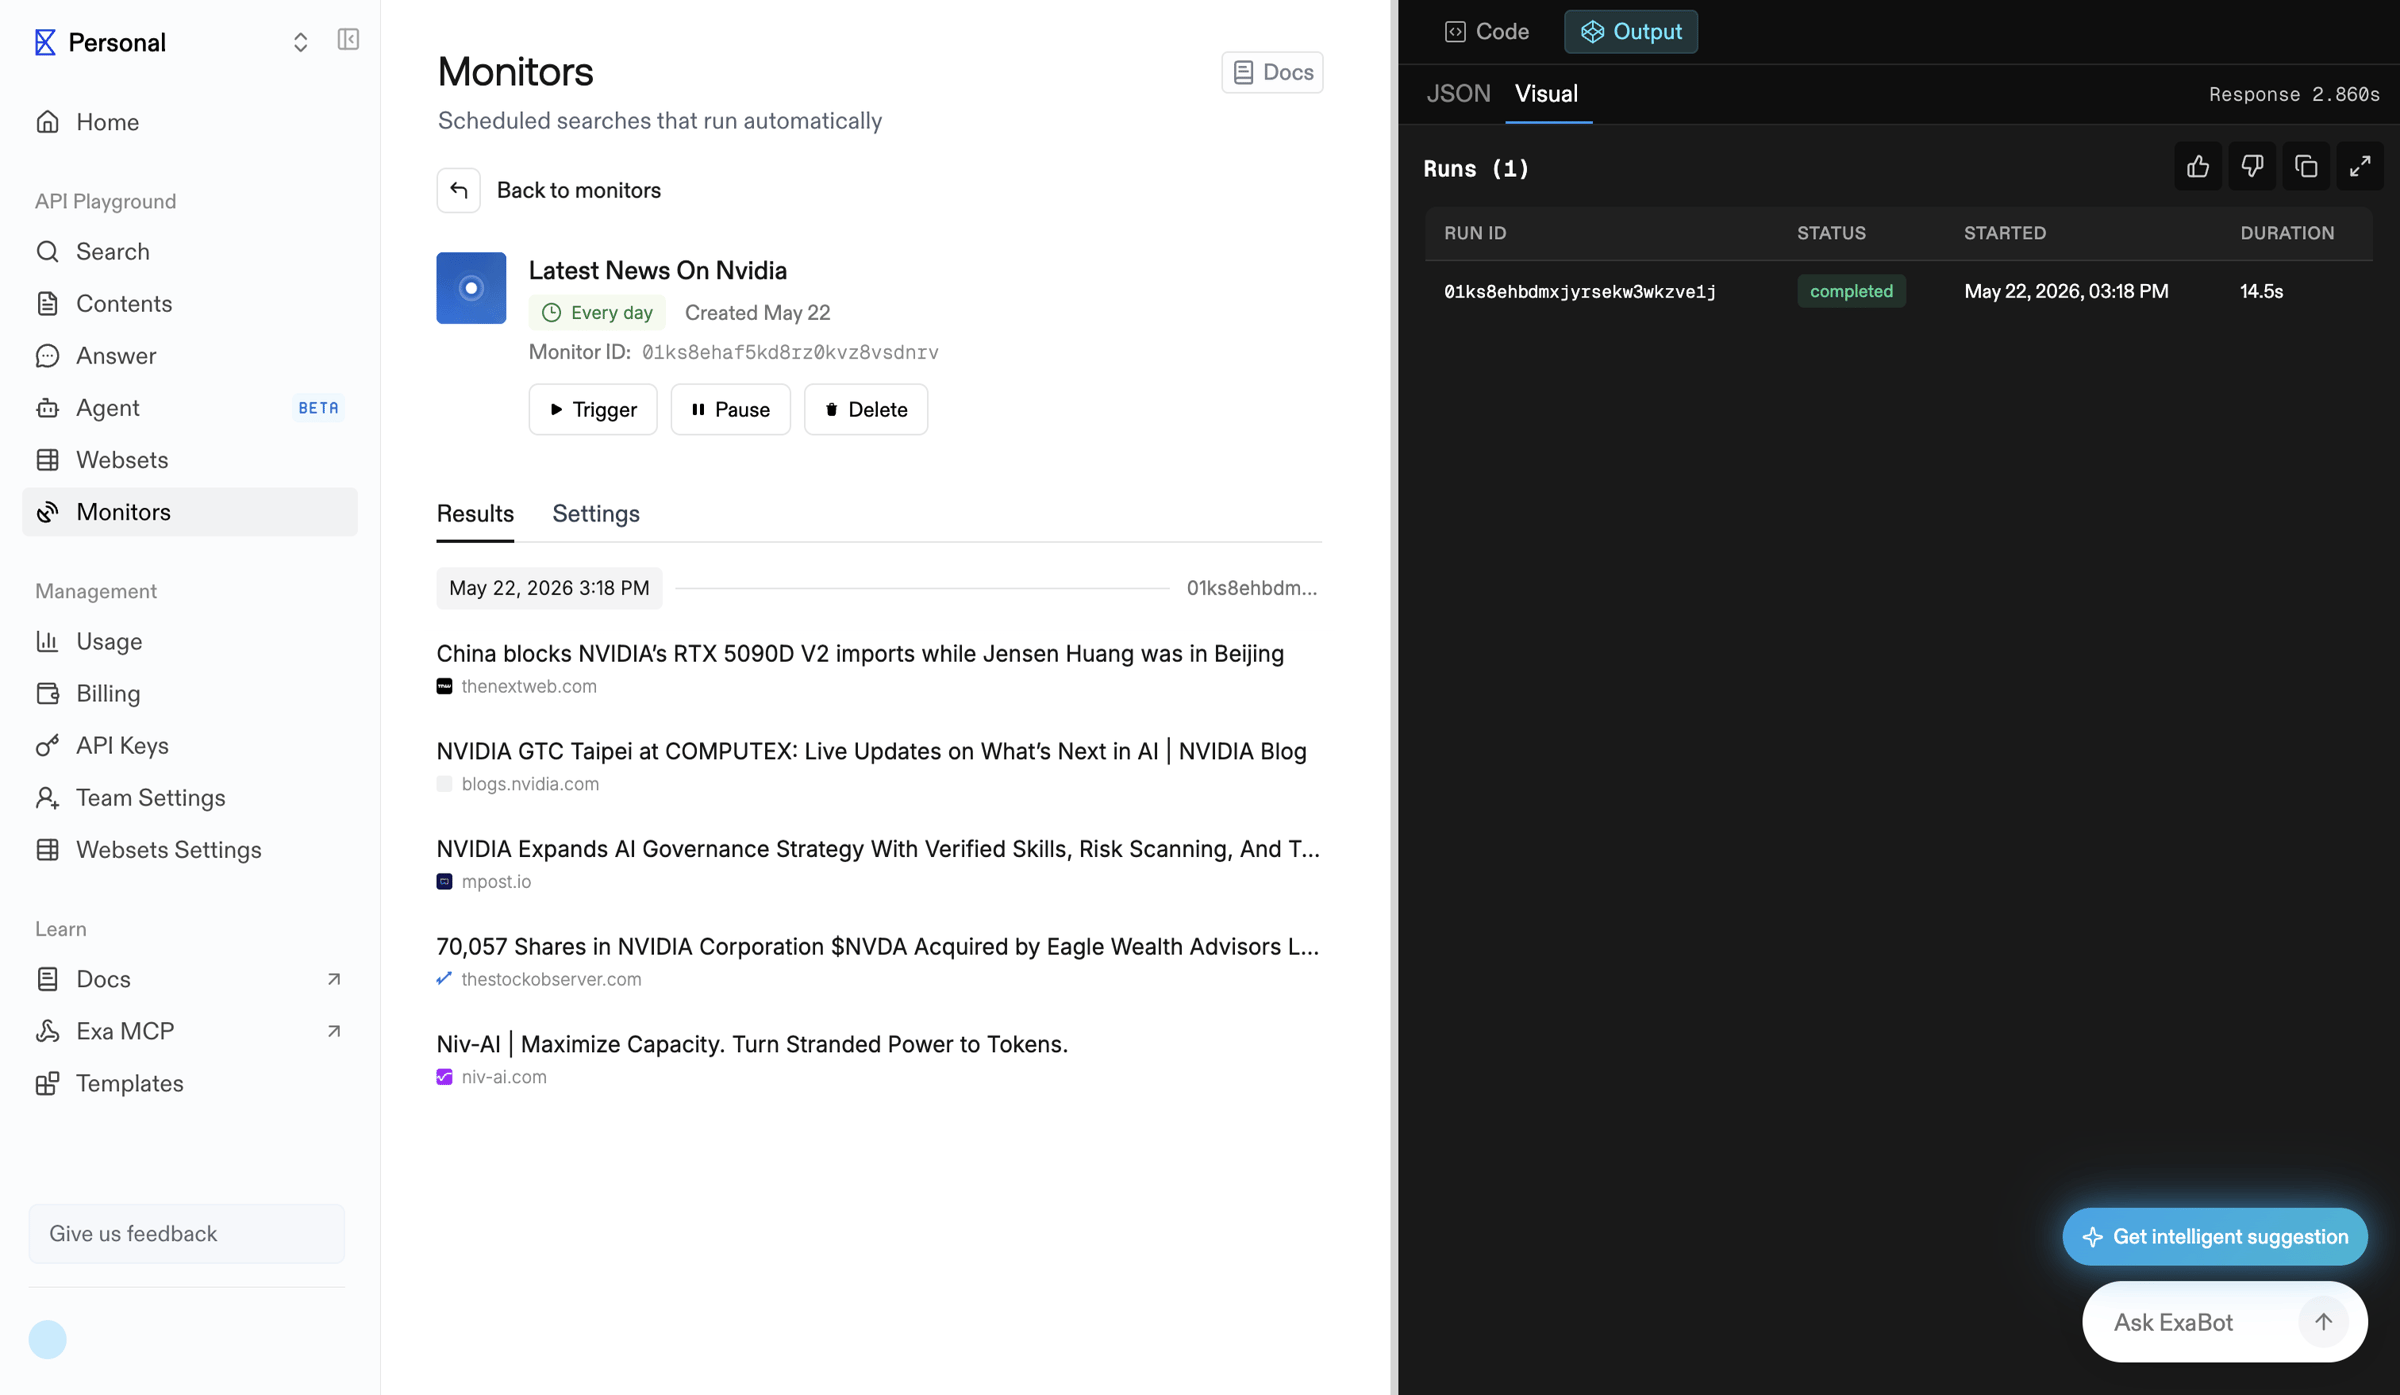Screen dimensions: 2400x1395
Task: Open the Answer page
Action: tap(190, 356)
